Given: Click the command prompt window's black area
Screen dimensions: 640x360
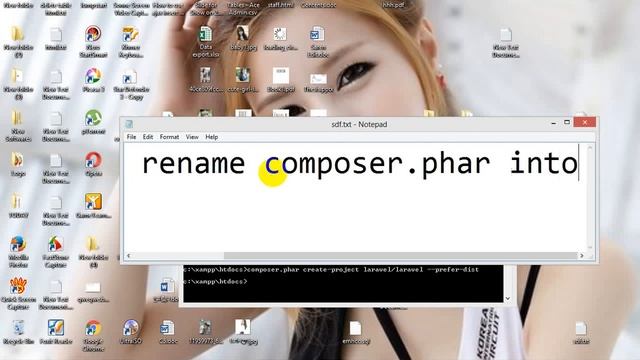Looking at the screenshot, I should click(x=343, y=284).
